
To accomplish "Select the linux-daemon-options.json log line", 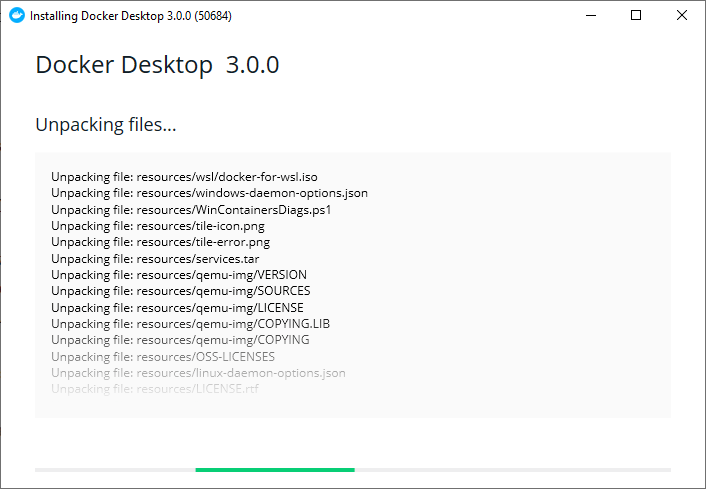I will (x=198, y=373).
